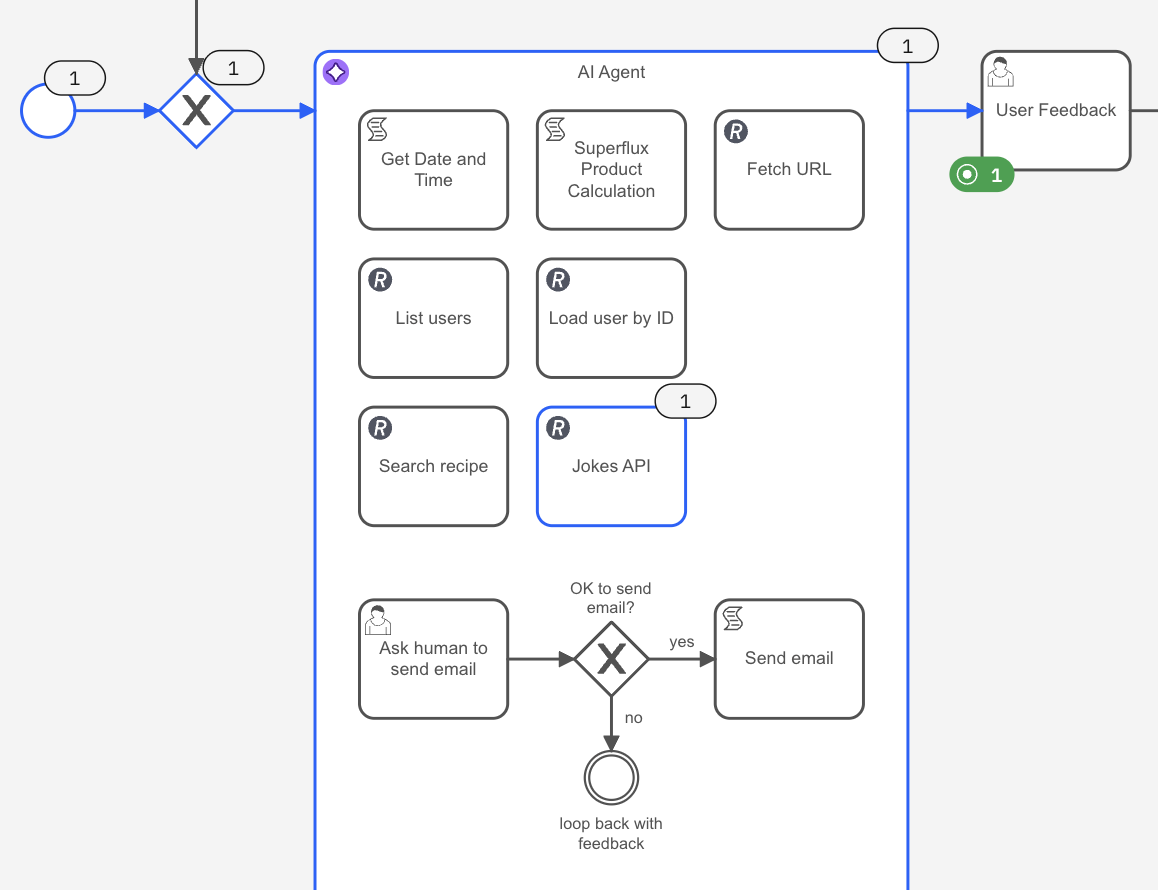Select the OK to send email gateway
The height and width of the screenshot is (890, 1158).
click(611, 659)
